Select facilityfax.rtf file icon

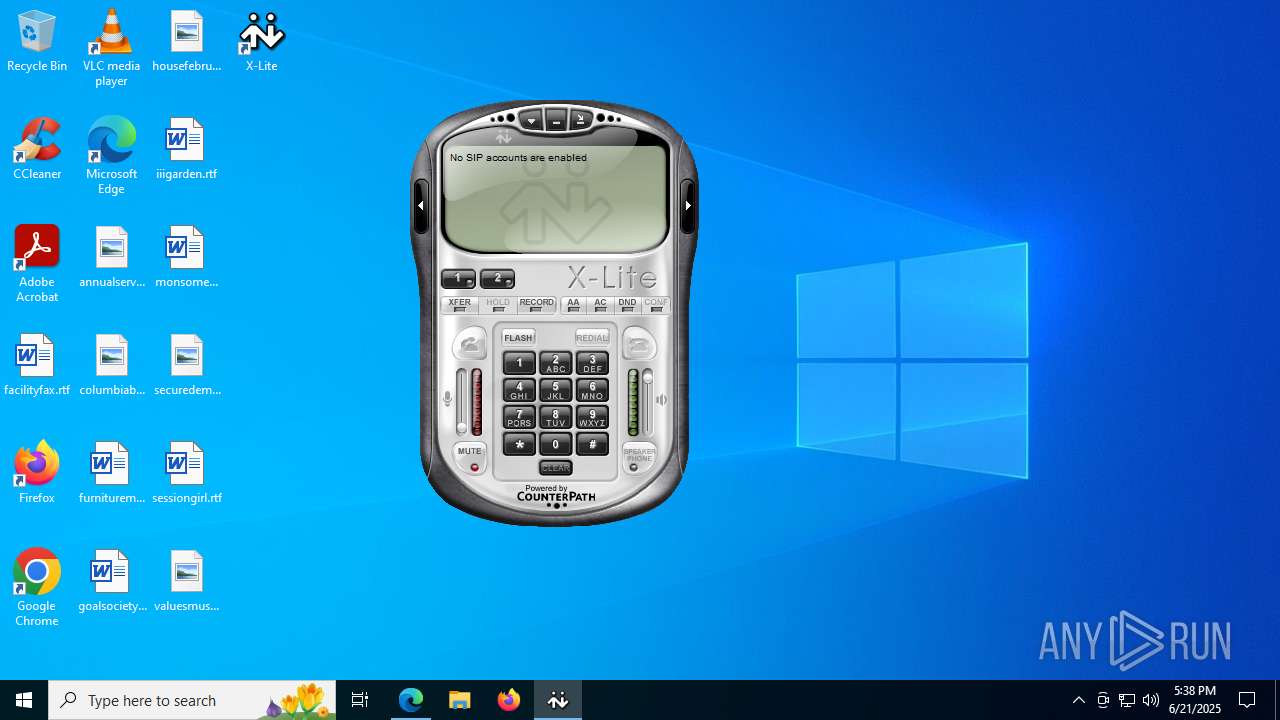[37, 366]
